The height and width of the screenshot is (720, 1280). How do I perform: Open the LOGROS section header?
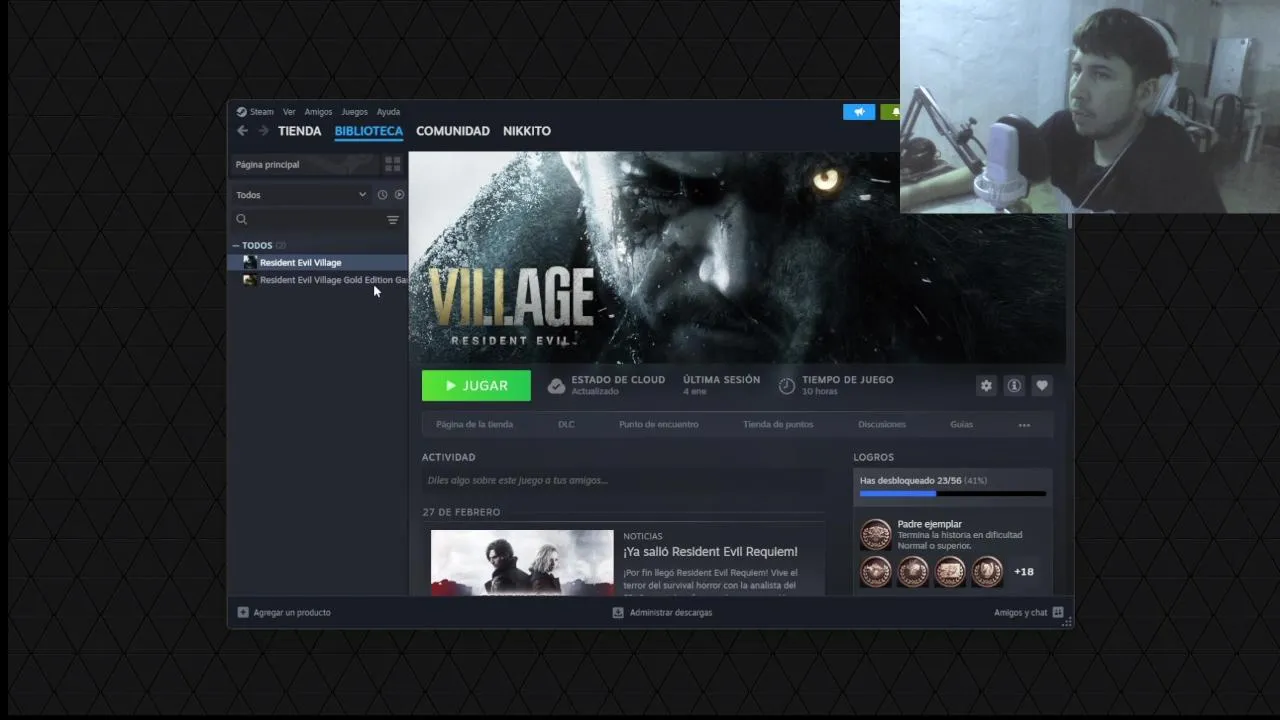click(874, 457)
